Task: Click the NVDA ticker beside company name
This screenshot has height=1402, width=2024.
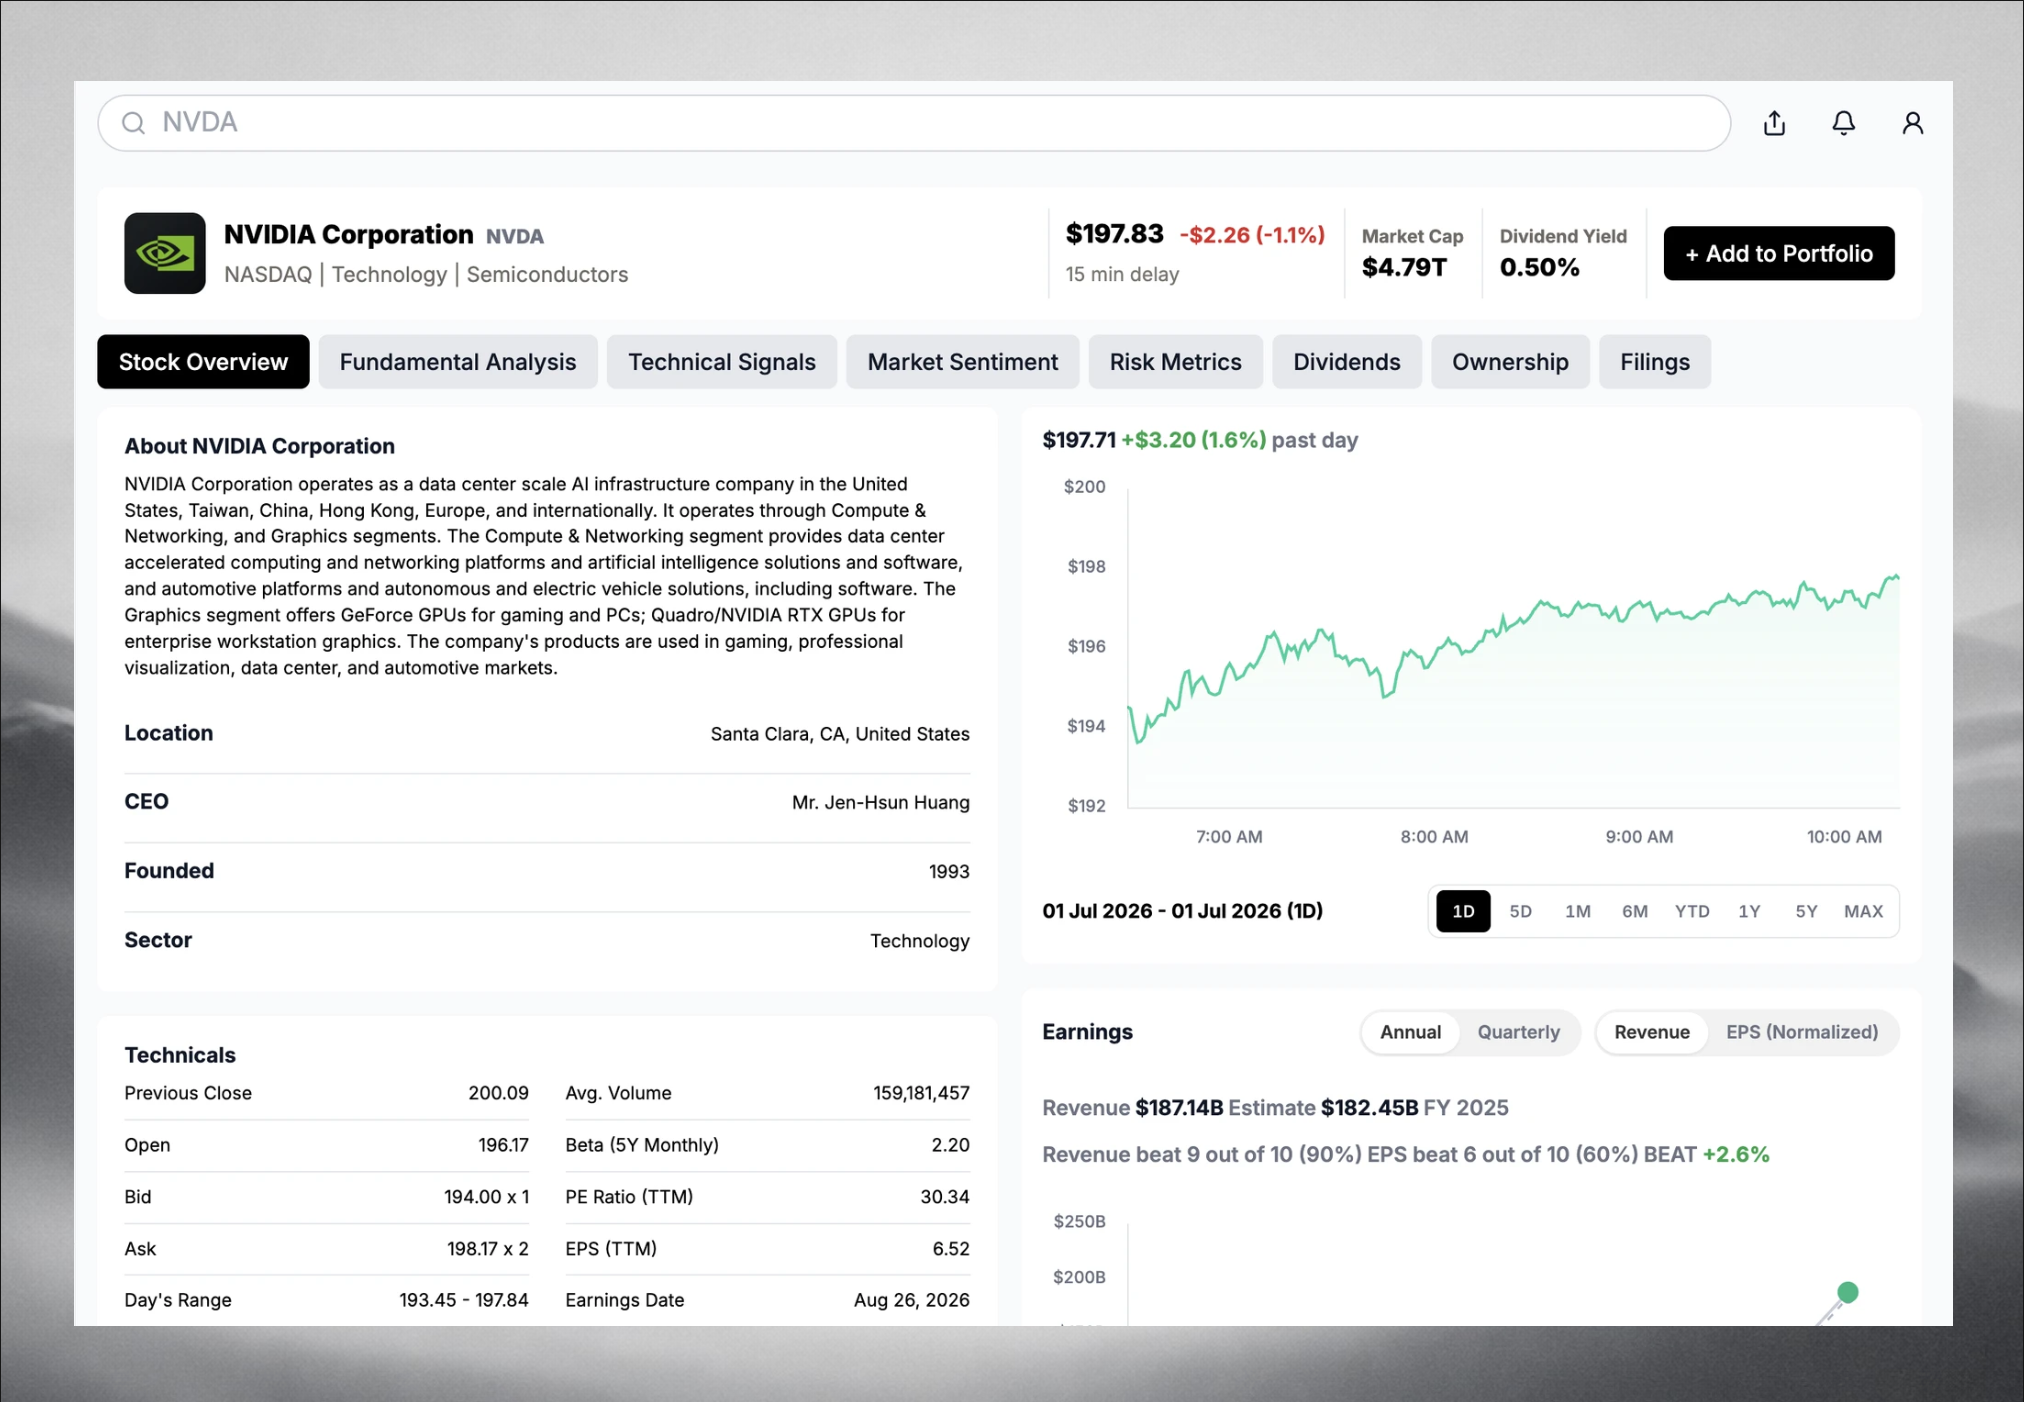Action: (515, 236)
